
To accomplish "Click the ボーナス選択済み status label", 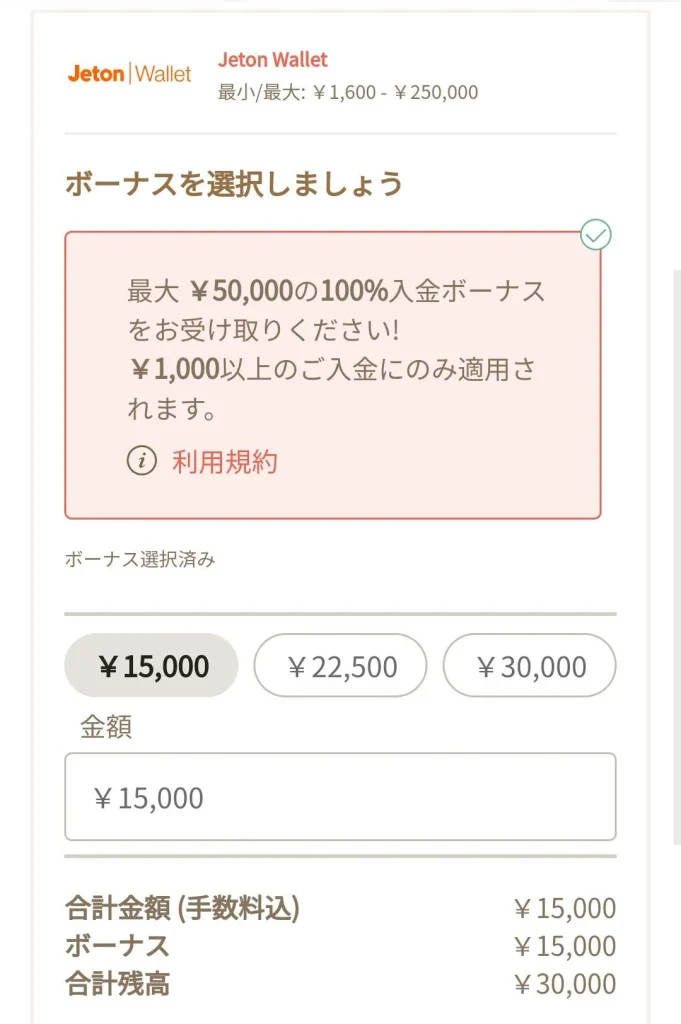I will (140, 560).
